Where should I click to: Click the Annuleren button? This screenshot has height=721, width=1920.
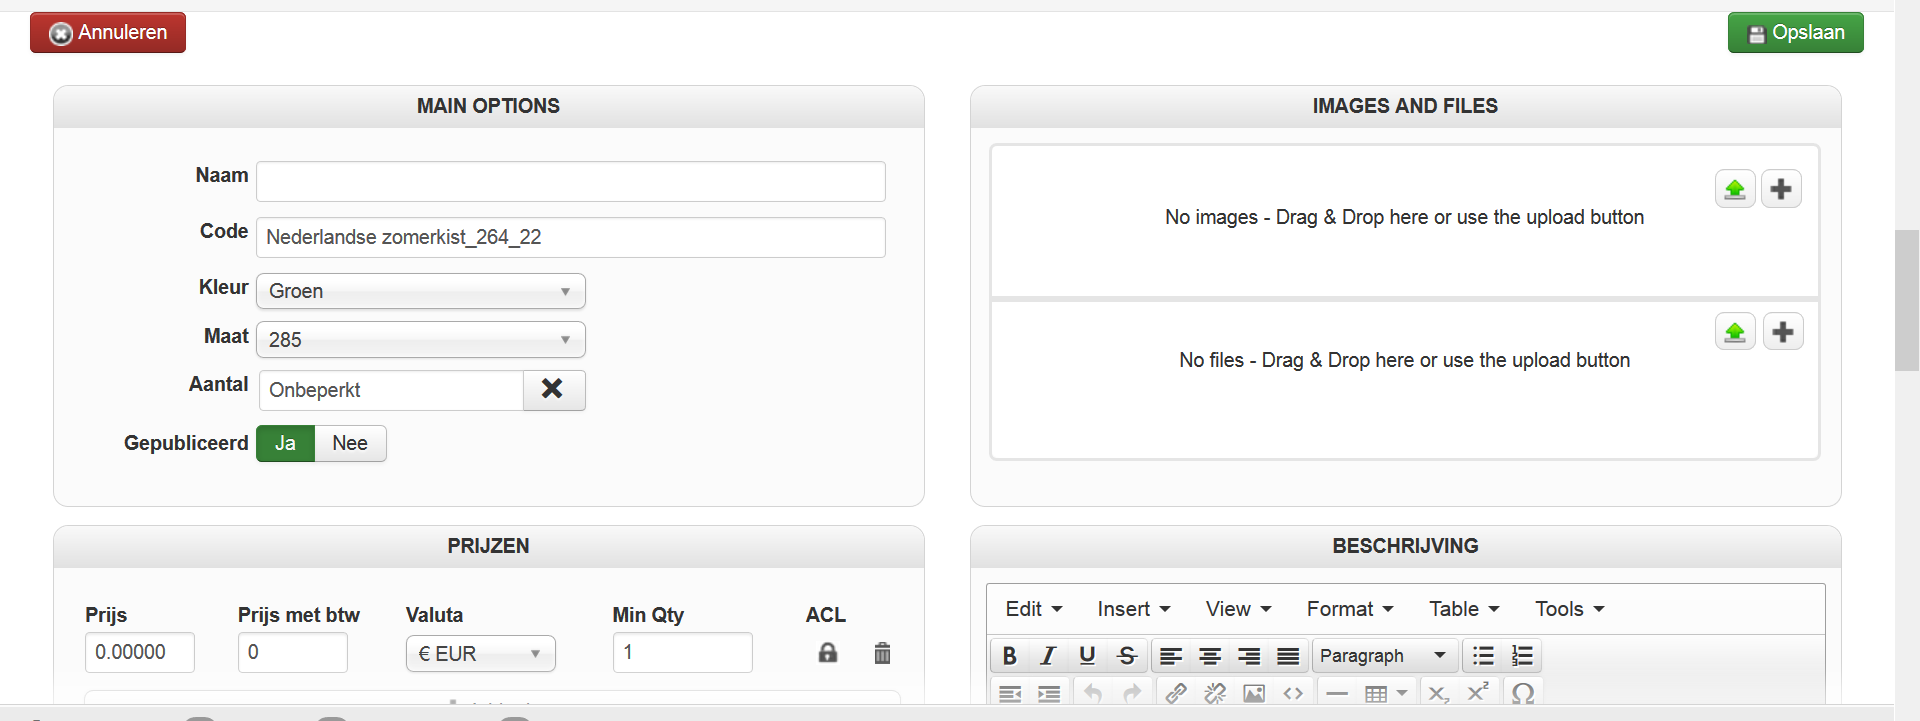[108, 33]
